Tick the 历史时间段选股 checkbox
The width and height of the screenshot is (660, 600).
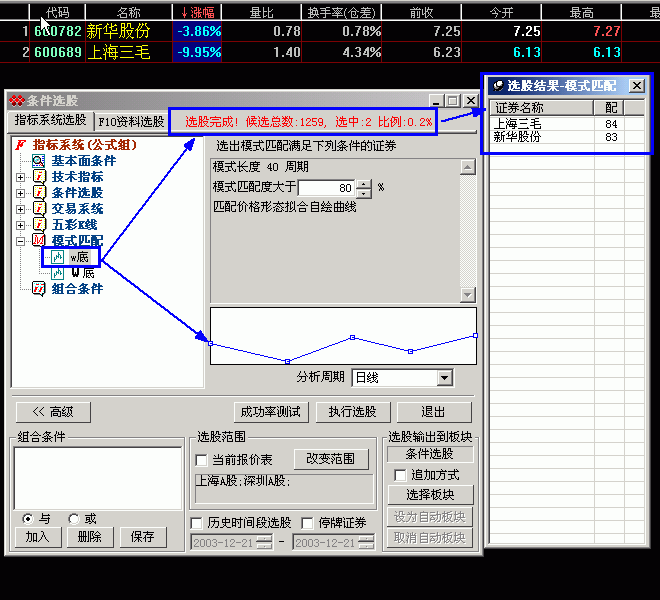pos(197,523)
